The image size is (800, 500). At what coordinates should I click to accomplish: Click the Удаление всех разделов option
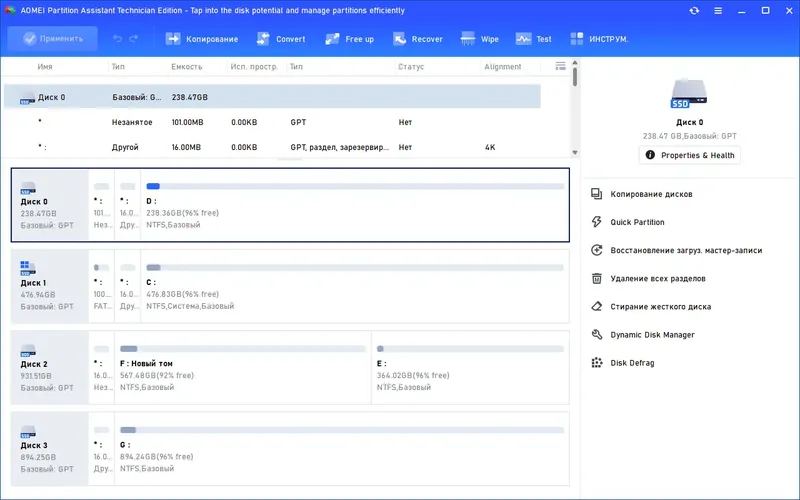pos(658,278)
